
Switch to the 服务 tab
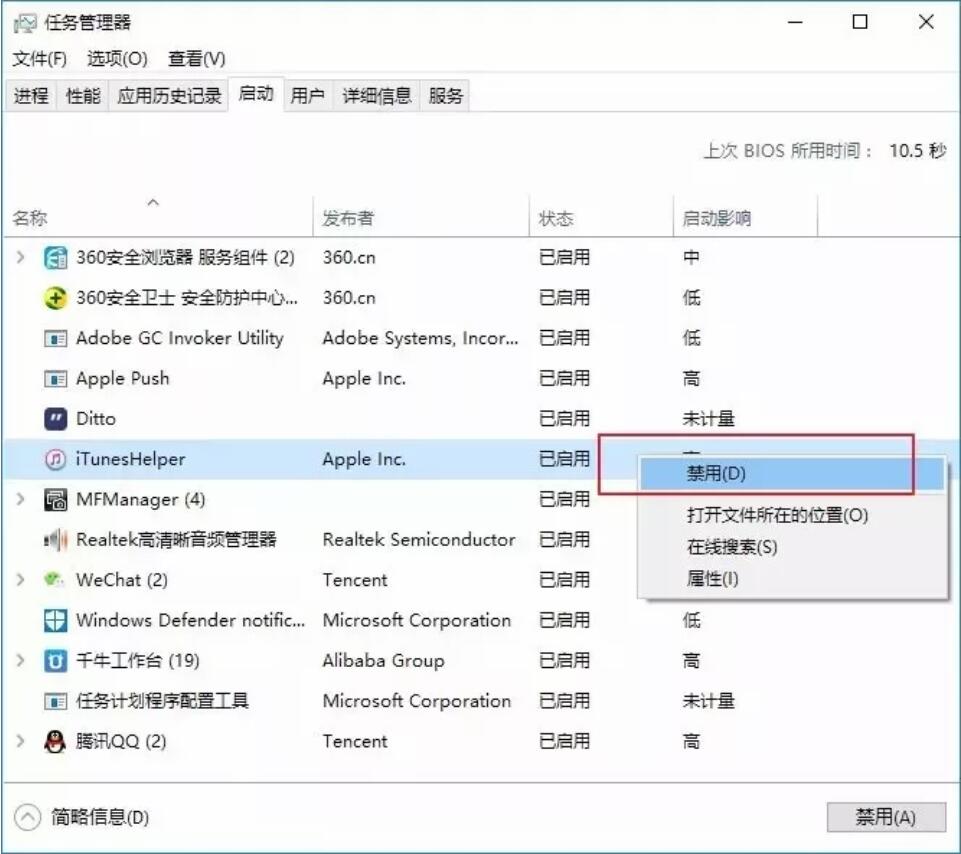click(443, 94)
